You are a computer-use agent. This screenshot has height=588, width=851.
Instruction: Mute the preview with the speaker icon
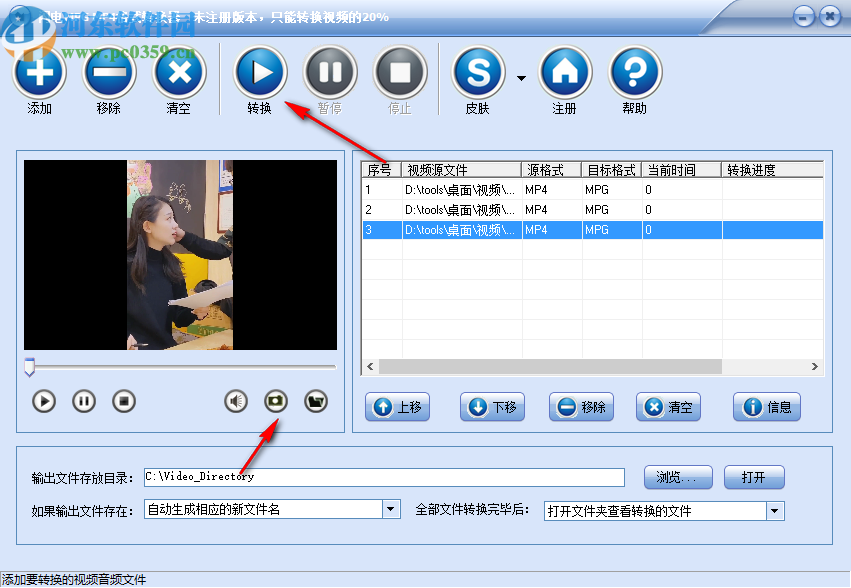[234, 401]
